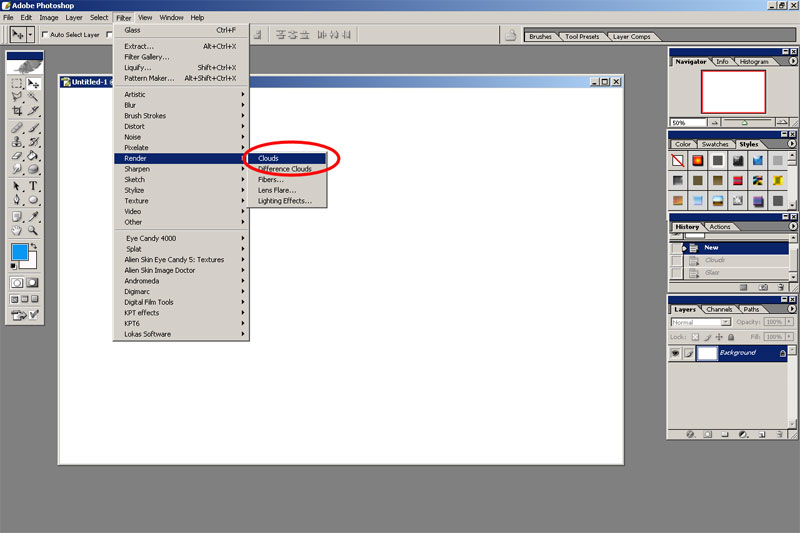This screenshot has width=800, height=533.
Task: Click navigator zoom in button
Action: (782, 122)
